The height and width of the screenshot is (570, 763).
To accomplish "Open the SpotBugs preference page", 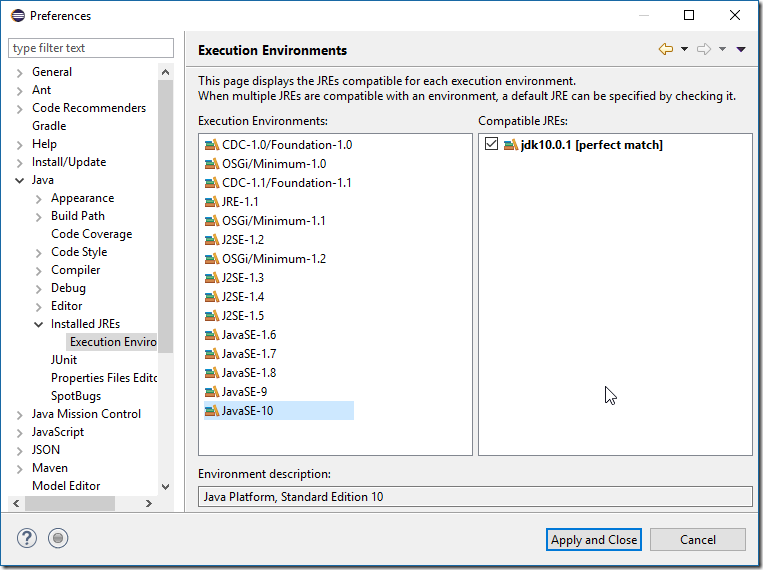I will pyautogui.click(x=76, y=396).
